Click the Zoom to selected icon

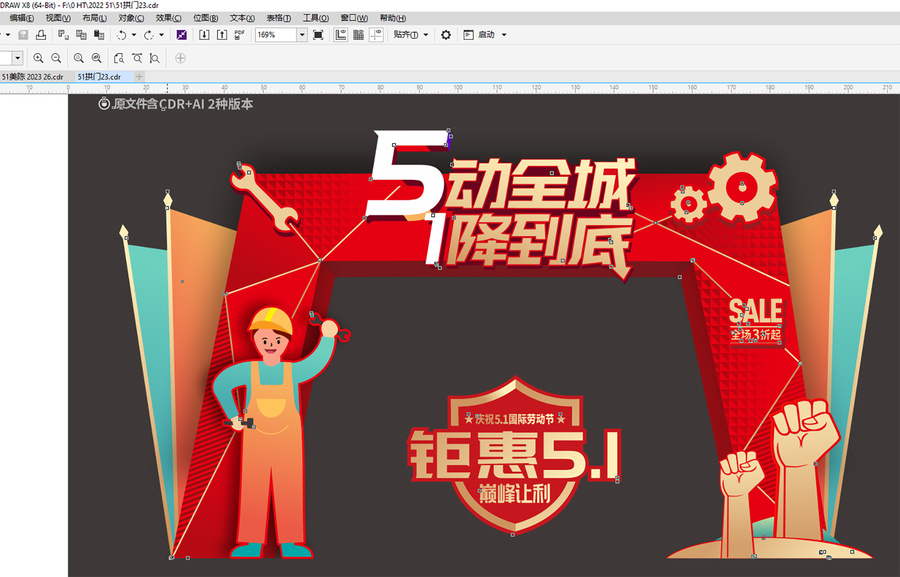[79, 58]
